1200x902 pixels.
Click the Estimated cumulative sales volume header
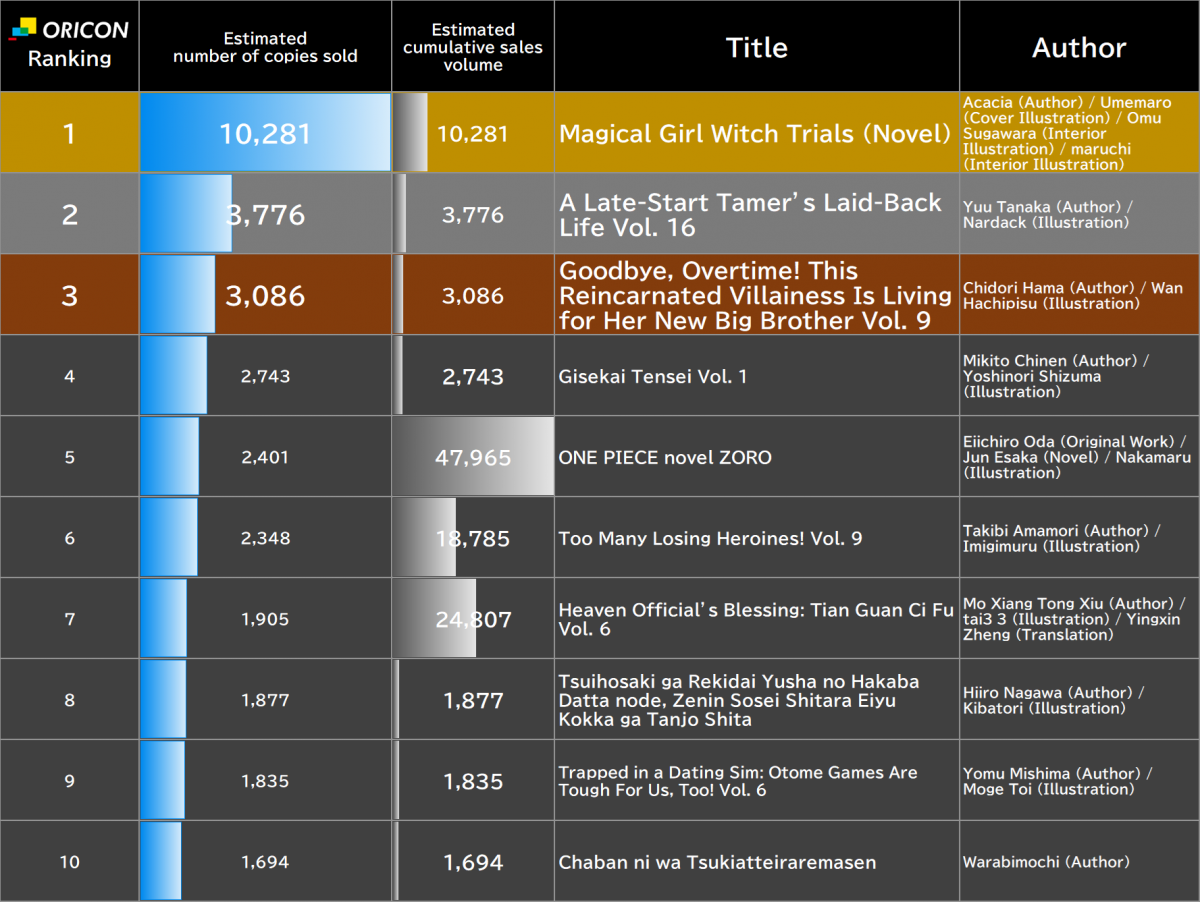[x=473, y=47]
